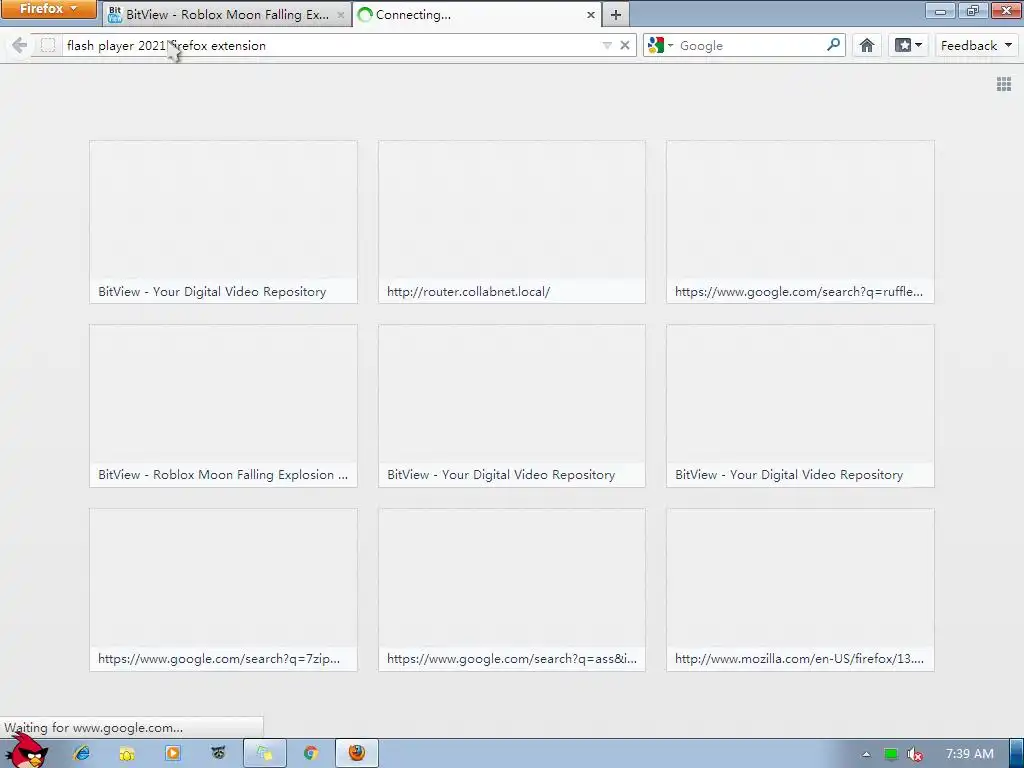The image size is (1024, 768).
Task: Minimize the Firefox window
Action: (x=941, y=10)
